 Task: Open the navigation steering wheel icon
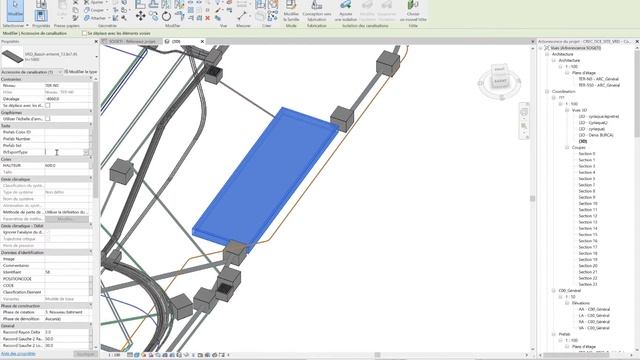click(524, 111)
